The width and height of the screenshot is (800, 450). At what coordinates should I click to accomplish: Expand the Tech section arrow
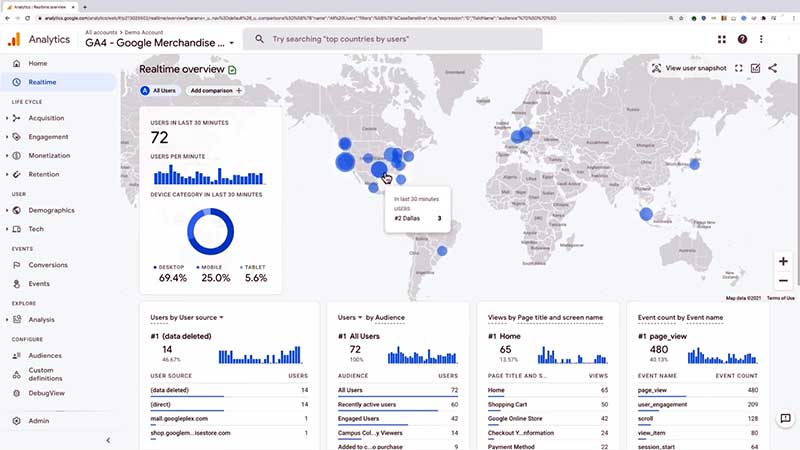tap(7, 229)
